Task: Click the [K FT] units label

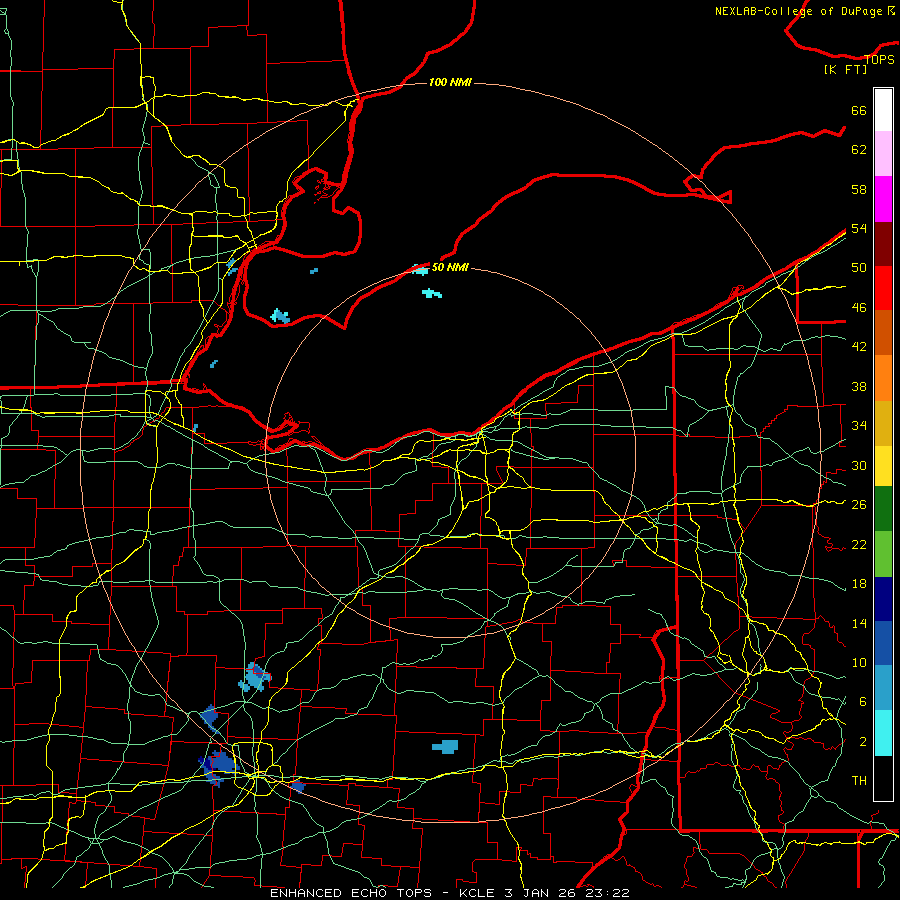Action: pyautogui.click(x=845, y=69)
